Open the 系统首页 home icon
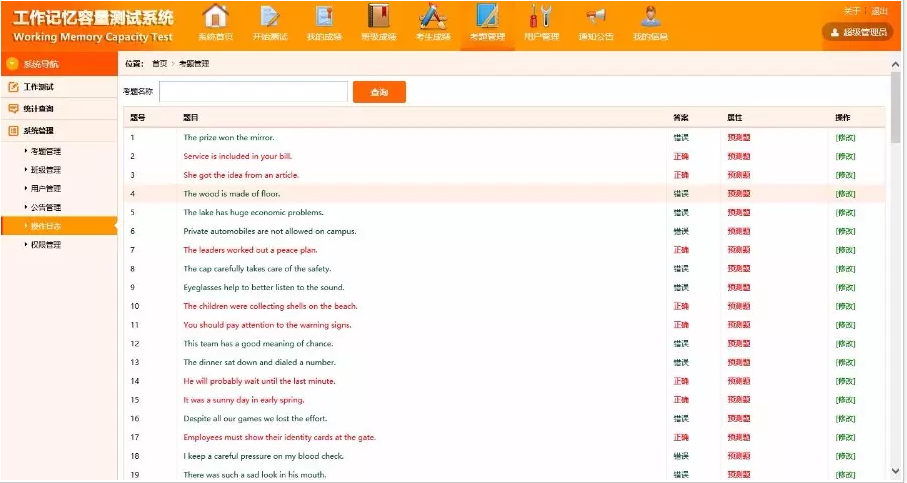This screenshot has height=483, width=907. (x=215, y=17)
